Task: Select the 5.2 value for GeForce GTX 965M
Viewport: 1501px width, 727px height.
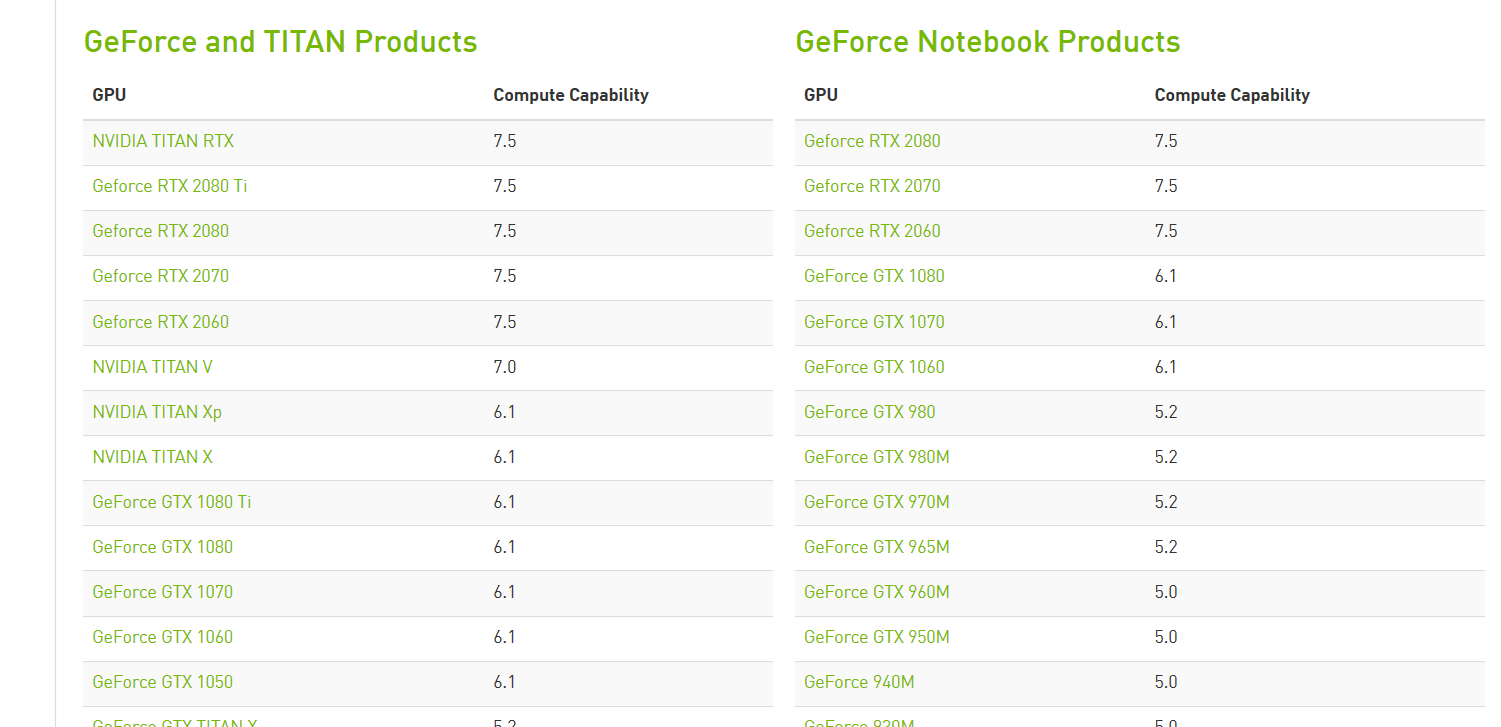Action: (1166, 547)
